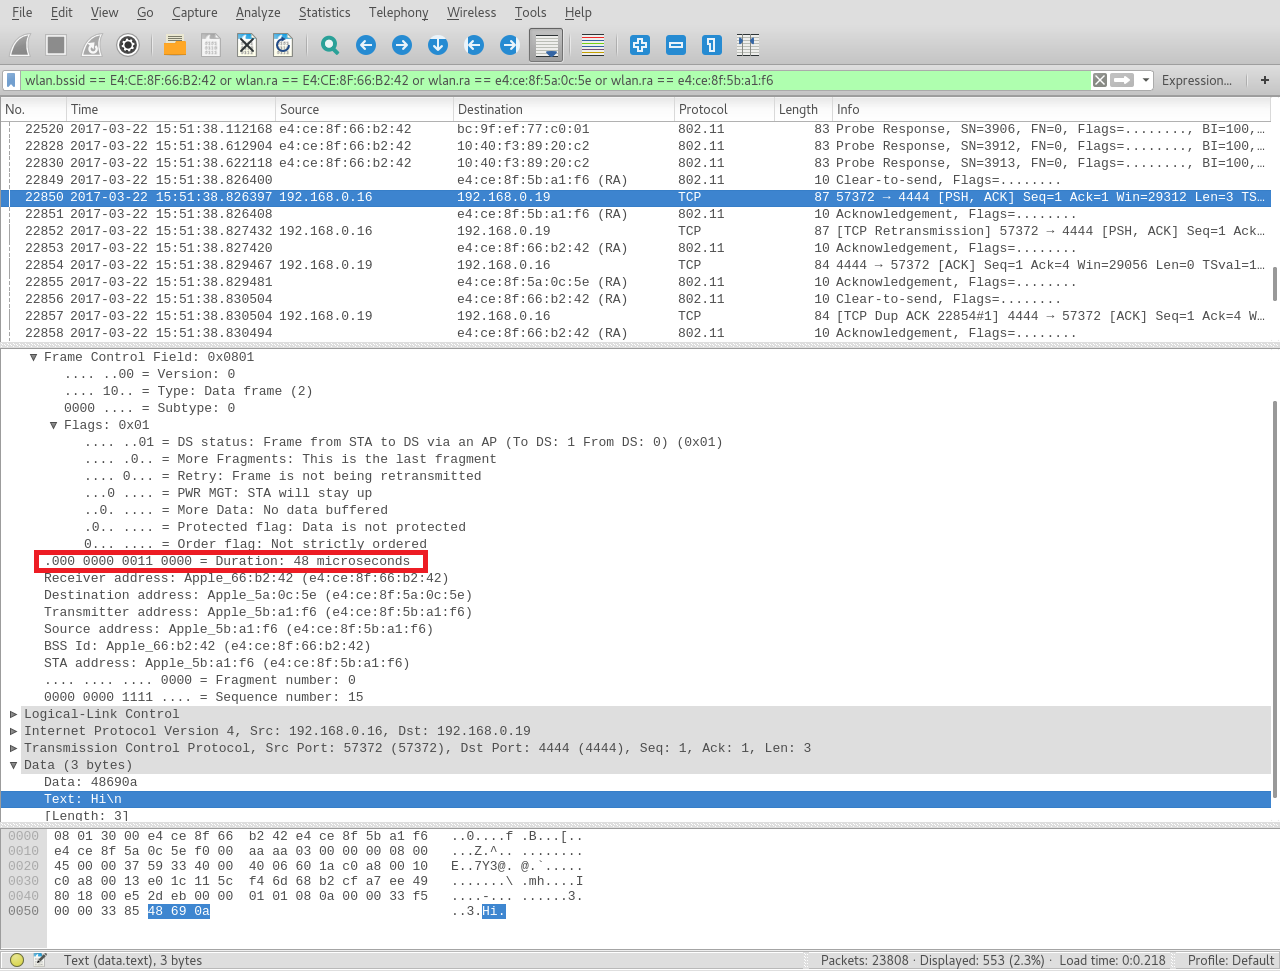Screen dimensions: 1280x971
Task: Click the Restart current capture icon
Action: [x=92, y=45]
